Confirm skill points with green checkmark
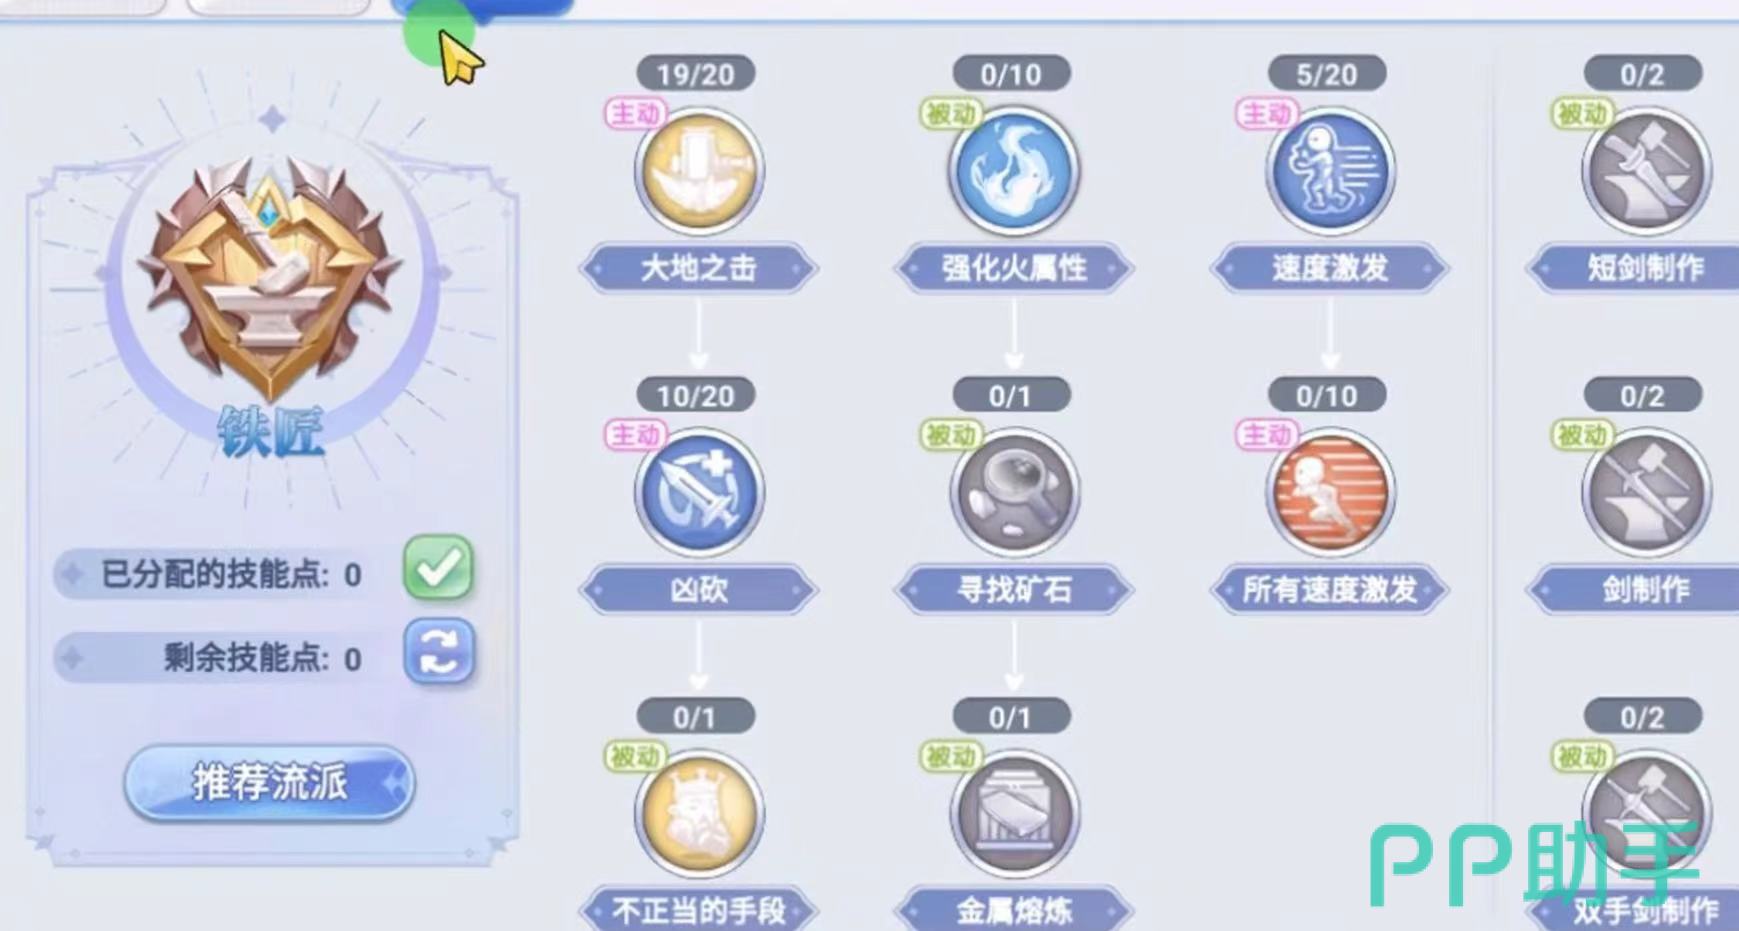This screenshot has height=931, width=1739. pyautogui.click(x=438, y=568)
